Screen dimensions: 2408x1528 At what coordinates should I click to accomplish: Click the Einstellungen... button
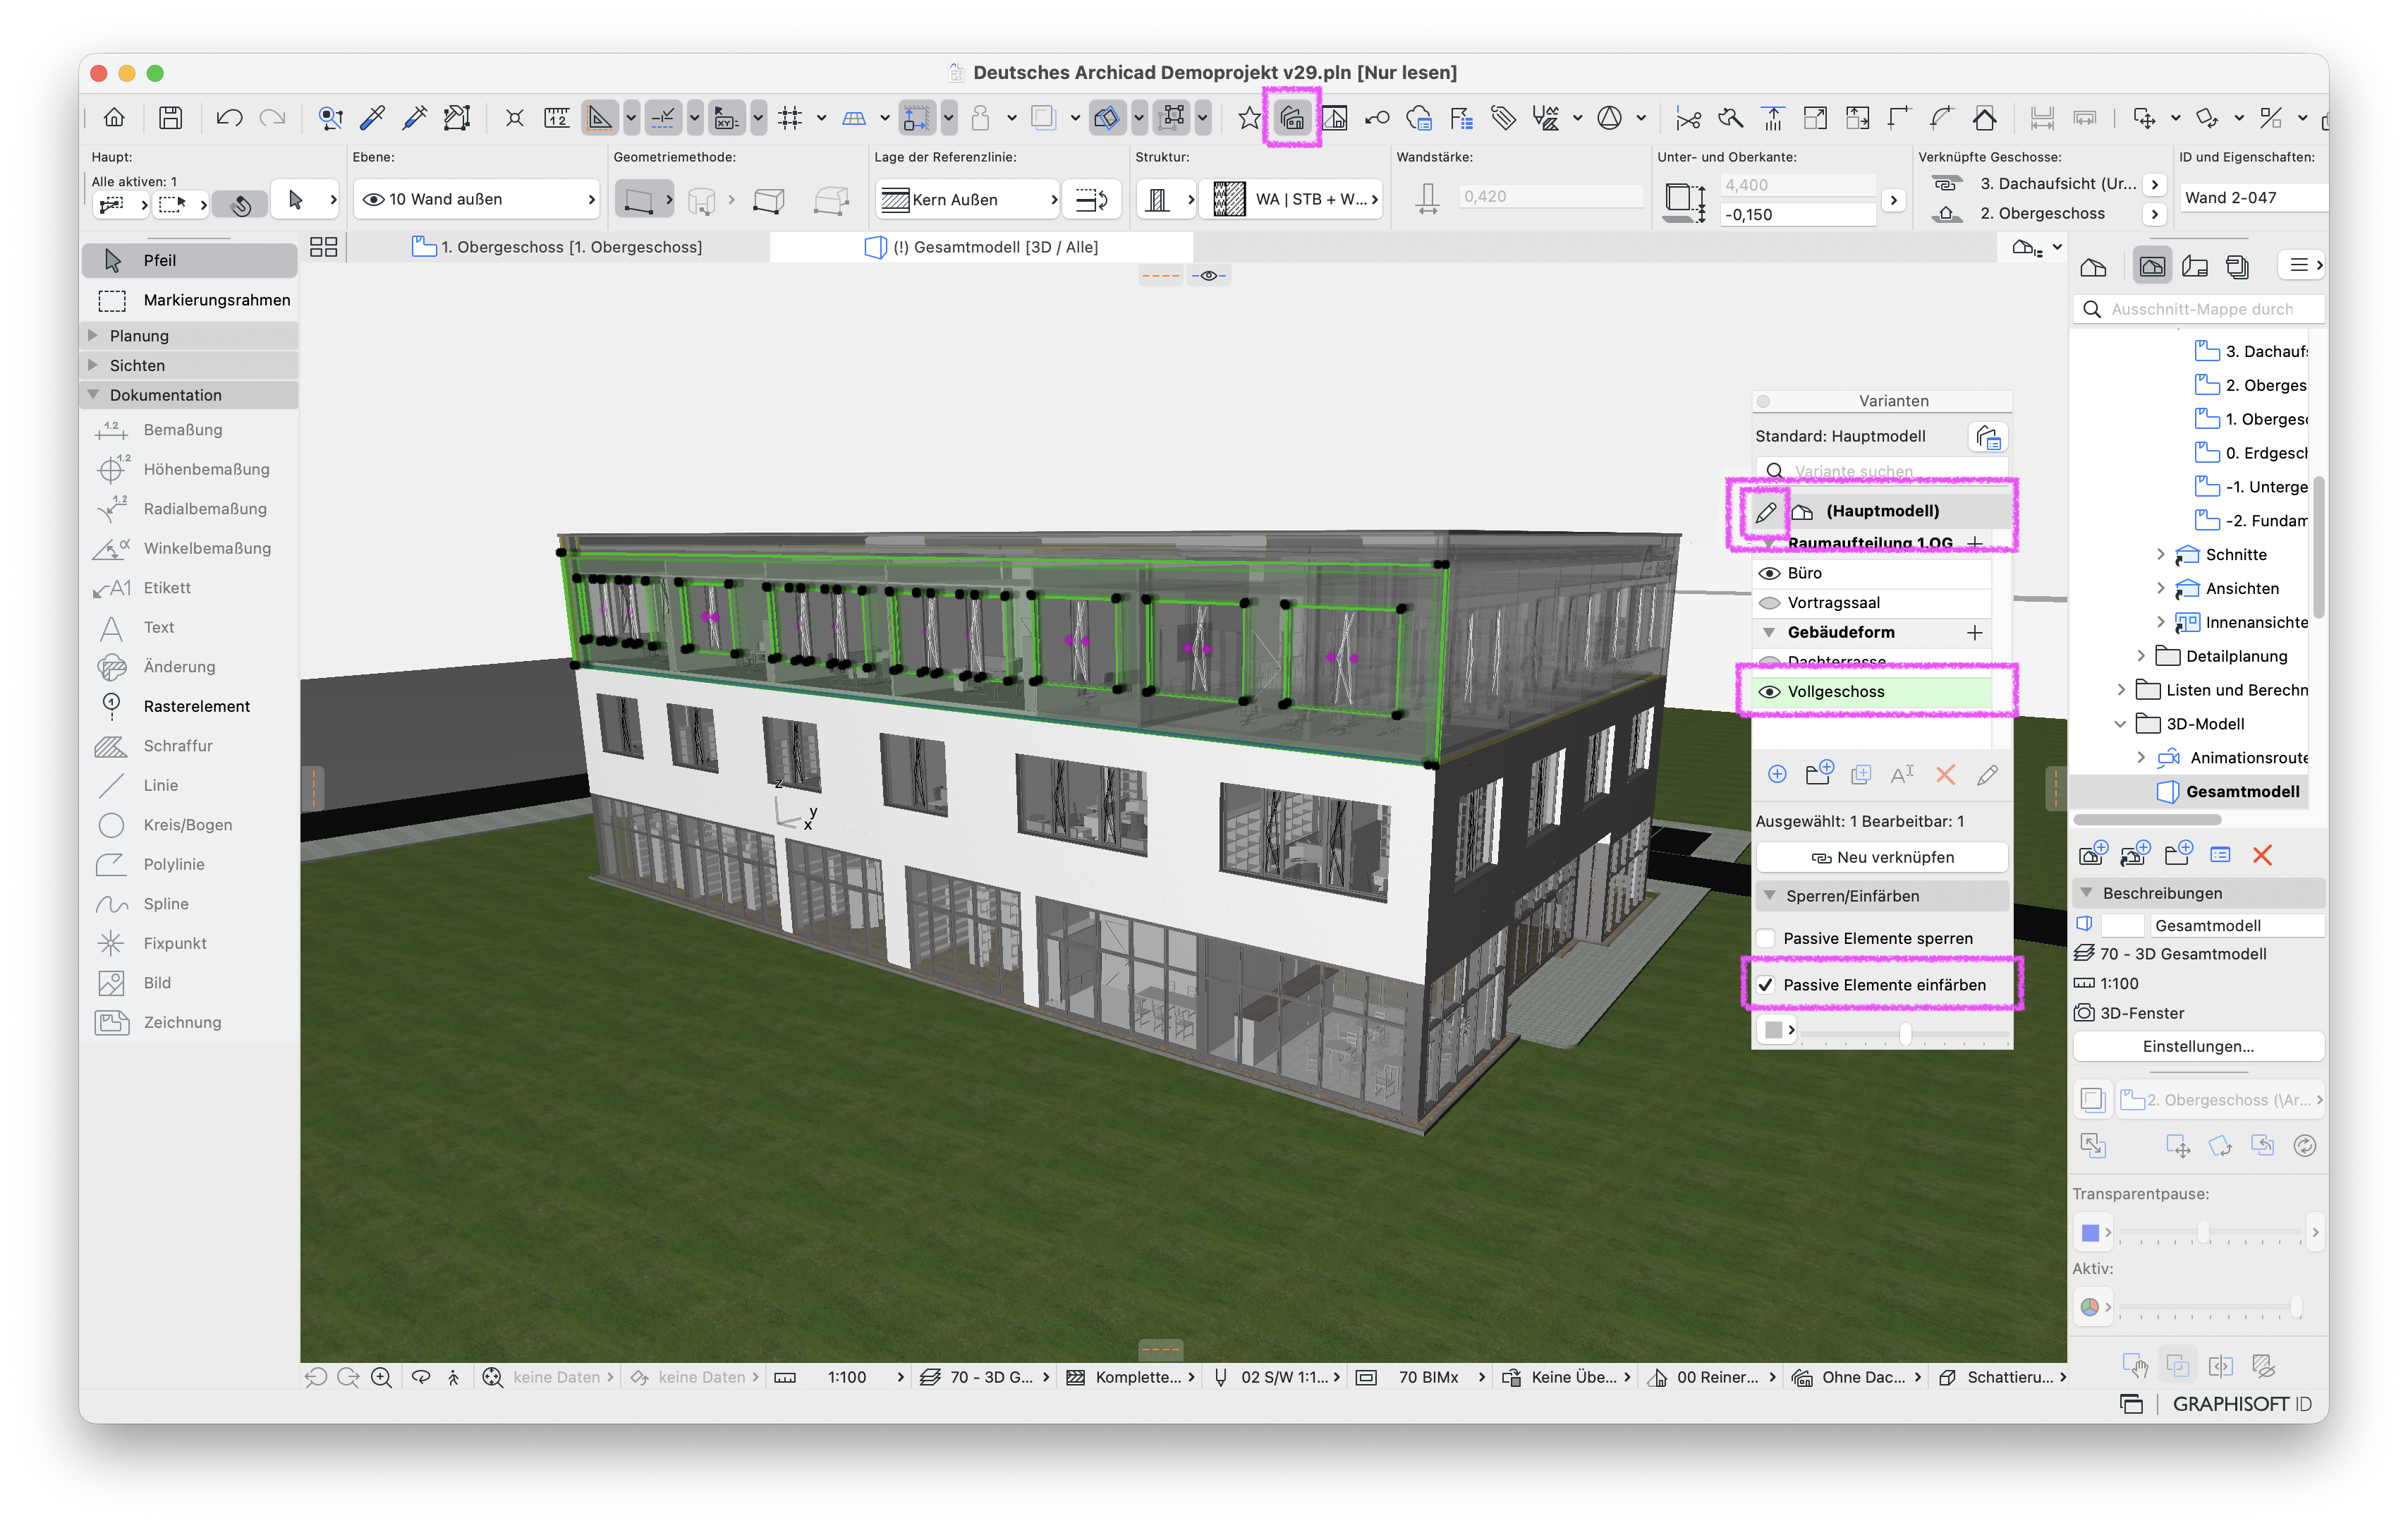click(x=2198, y=1046)
